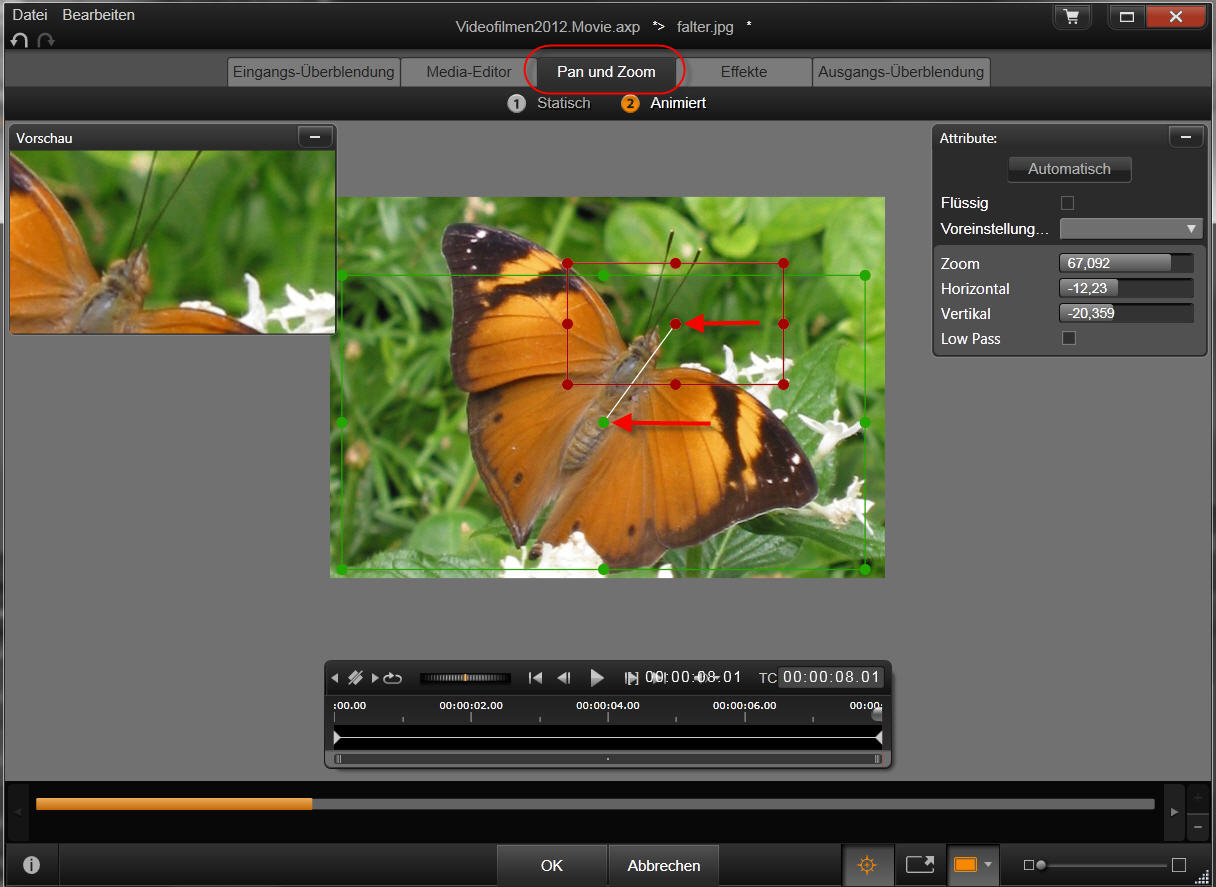Enable the Flüssig checkbox

(1067, 203)
